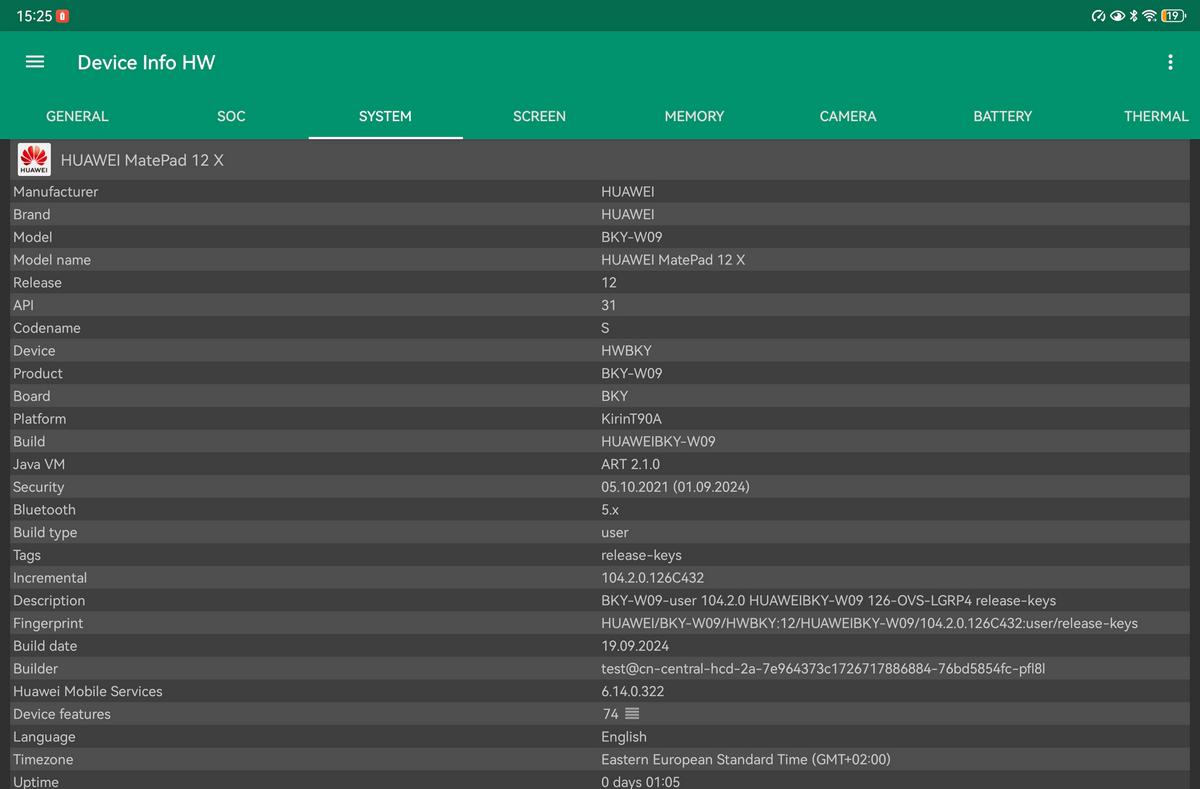
Task: Go to the MEMORY tab
Action: pyautogui.click(x=694, y=116)
